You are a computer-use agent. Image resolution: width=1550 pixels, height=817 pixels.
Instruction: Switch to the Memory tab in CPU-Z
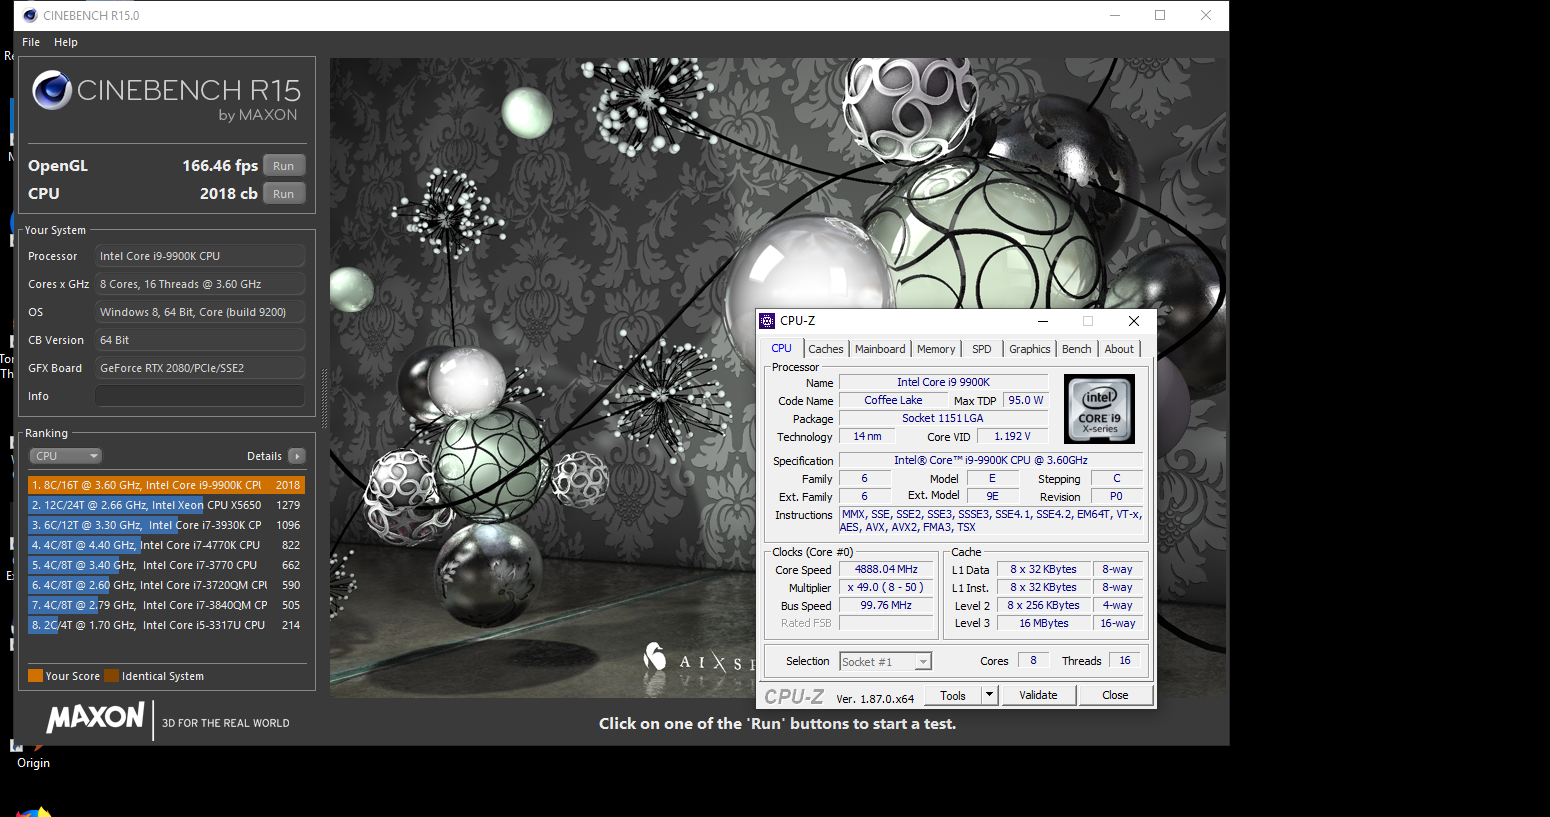coord(936,349)
